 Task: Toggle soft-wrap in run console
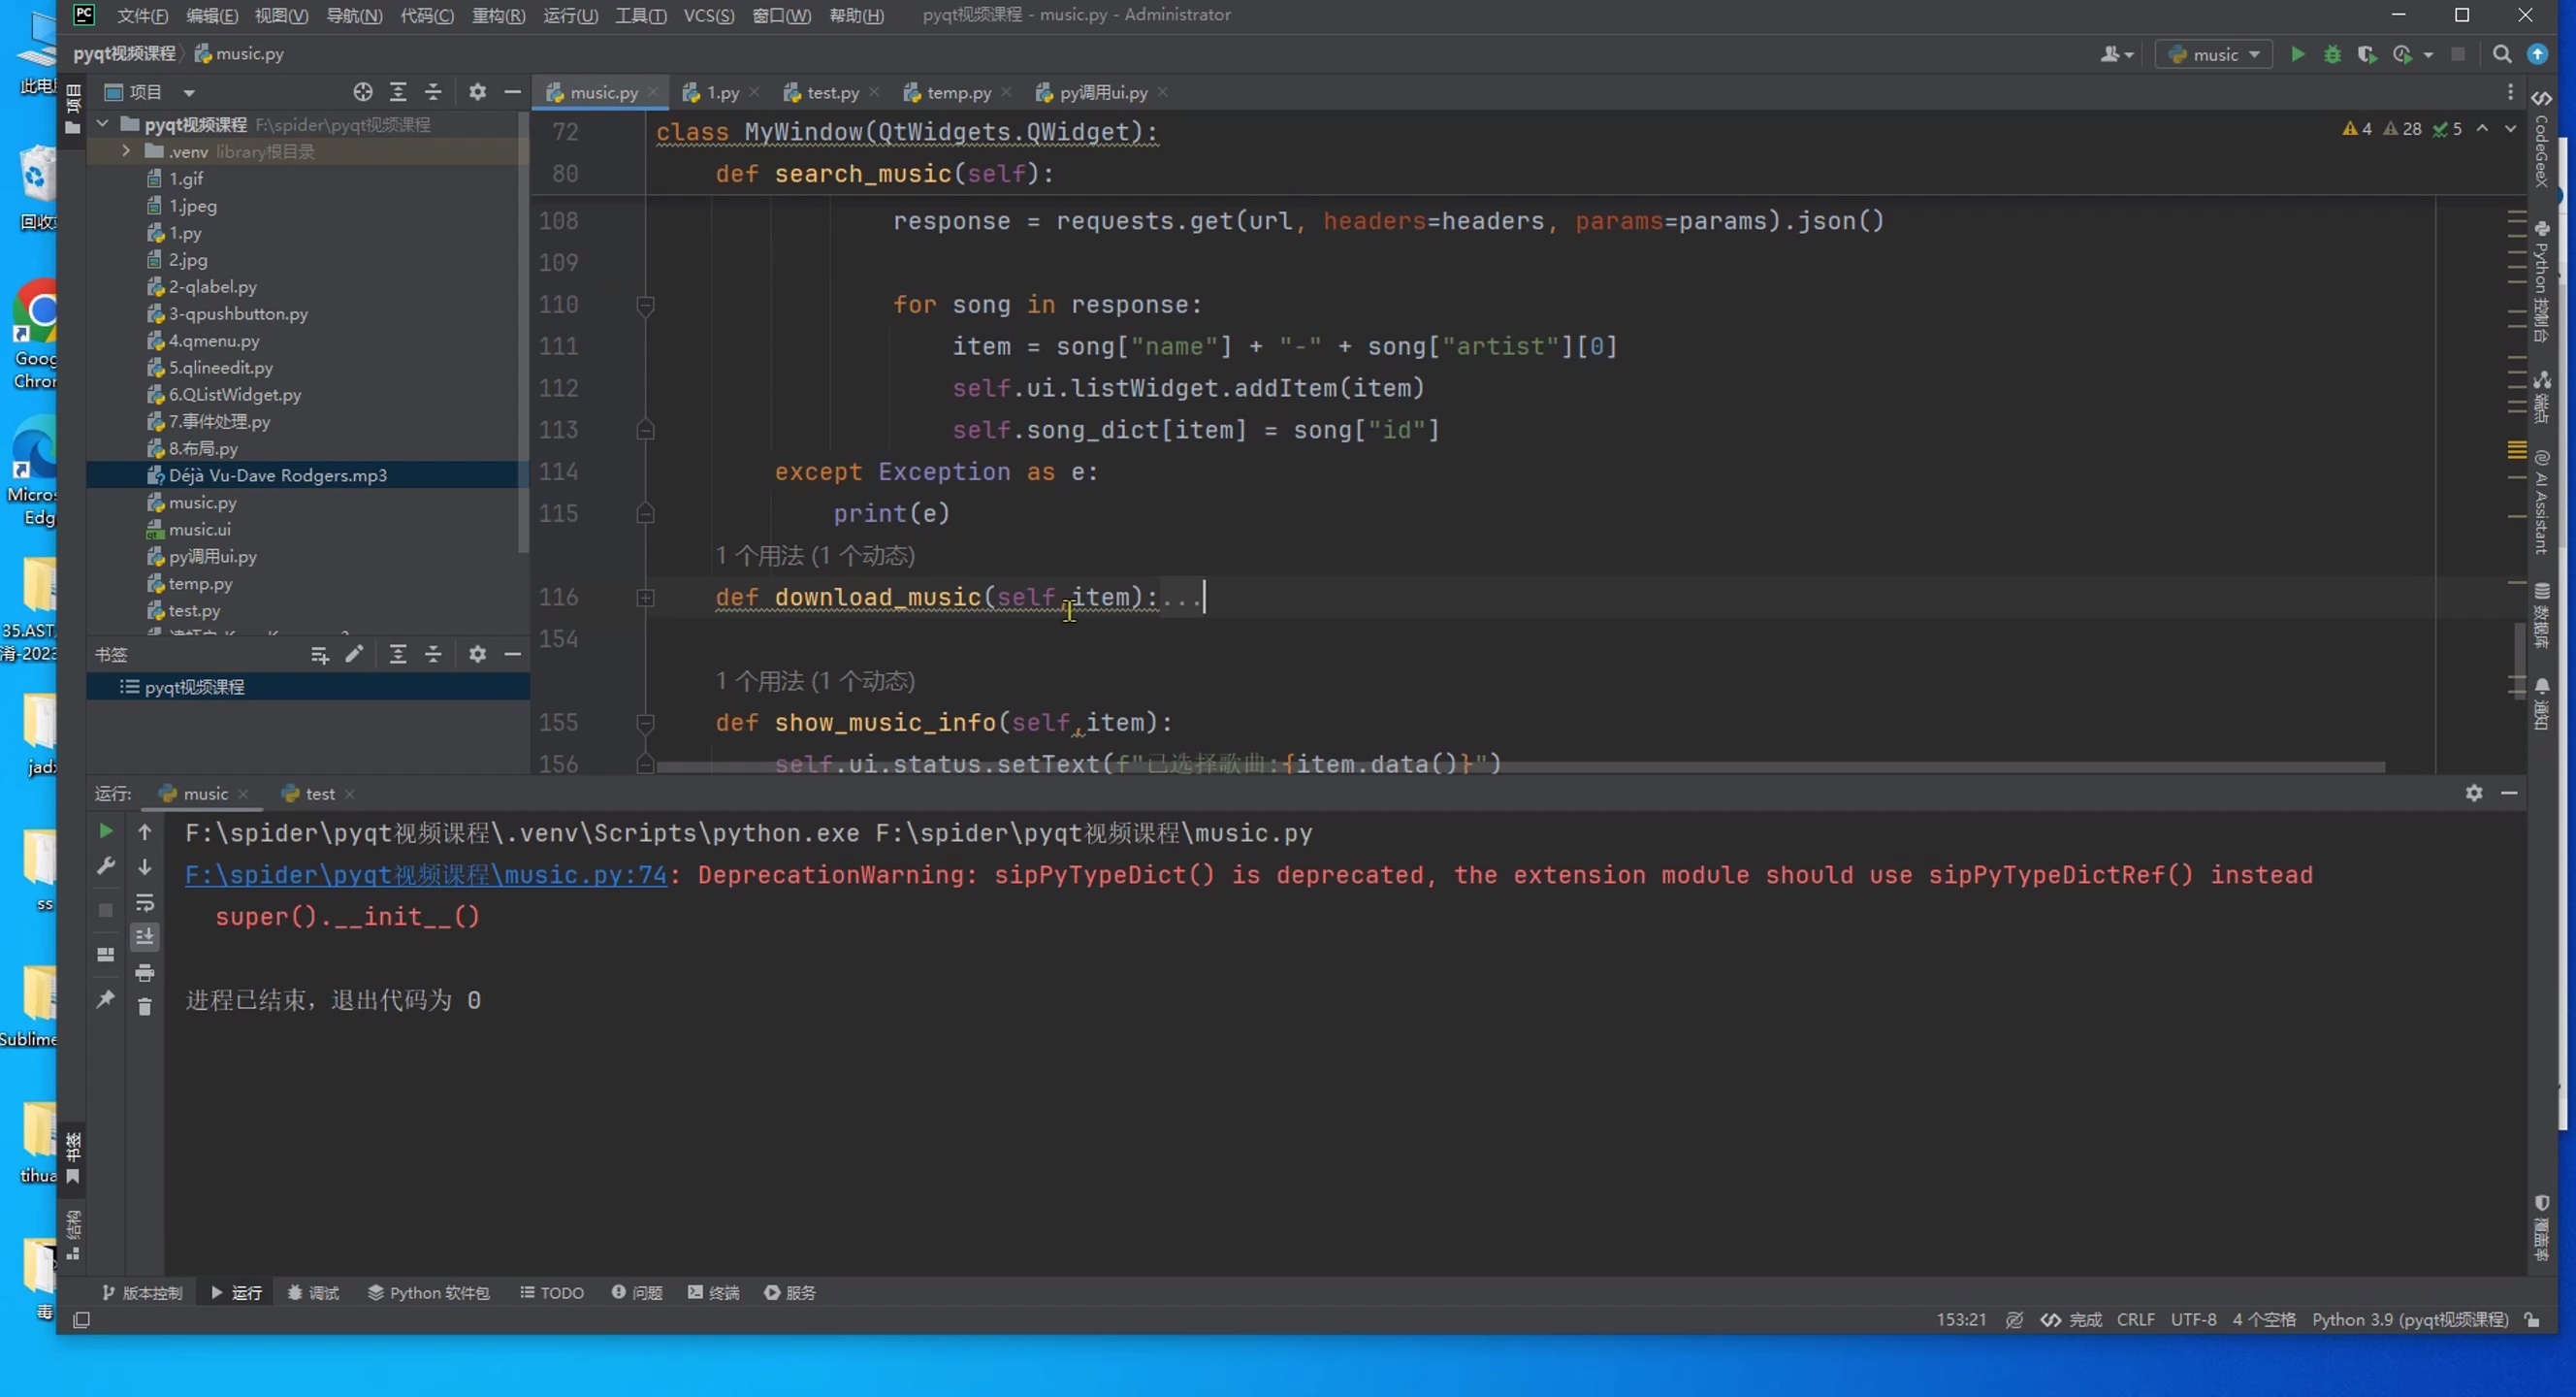pyautogui.click(x=144, y=902)
